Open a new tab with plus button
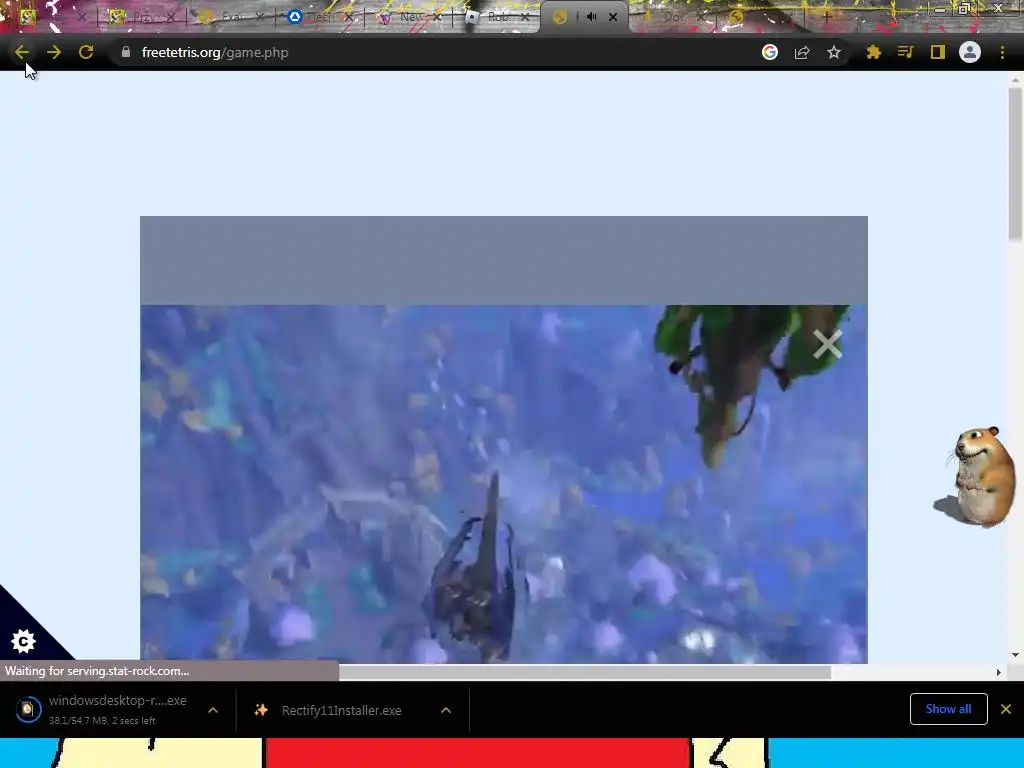Screen dimensions: 1024x768 pos(825,17)
